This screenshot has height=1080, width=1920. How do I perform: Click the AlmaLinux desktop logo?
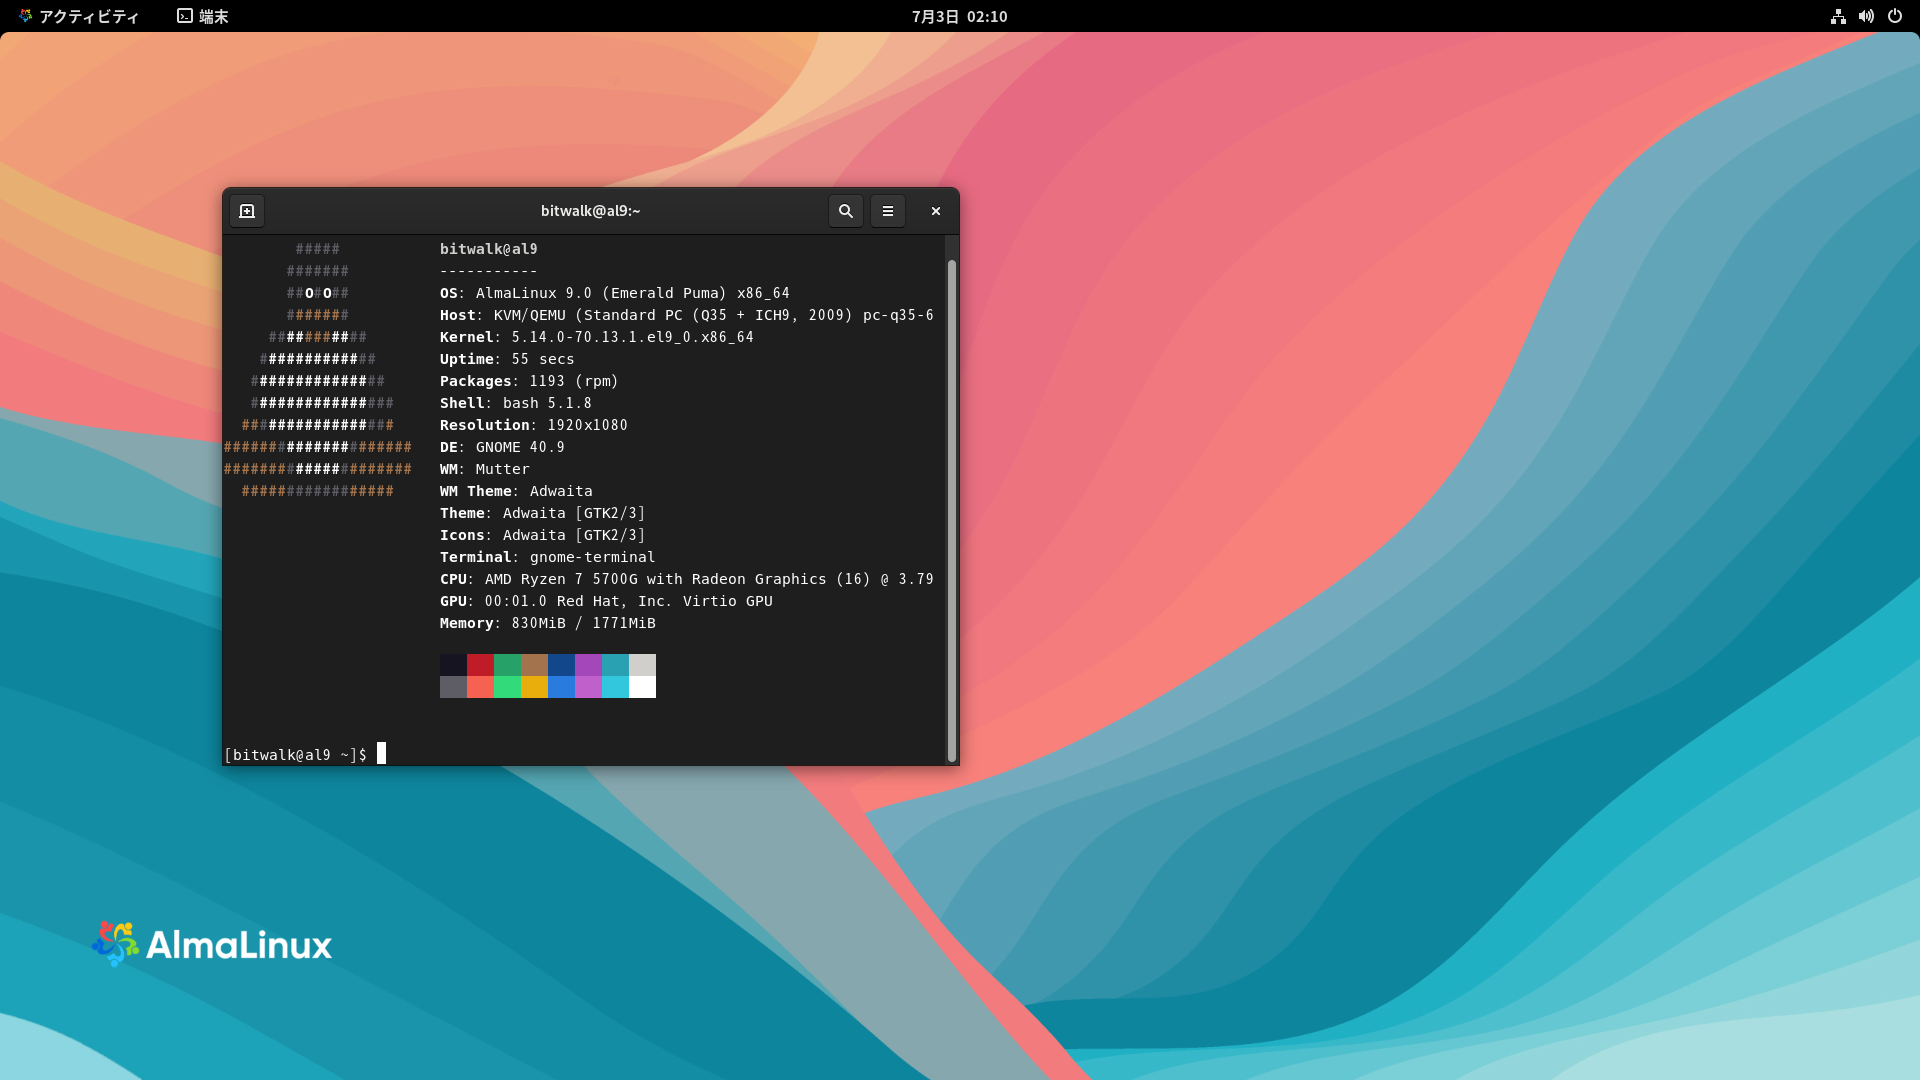212,944
